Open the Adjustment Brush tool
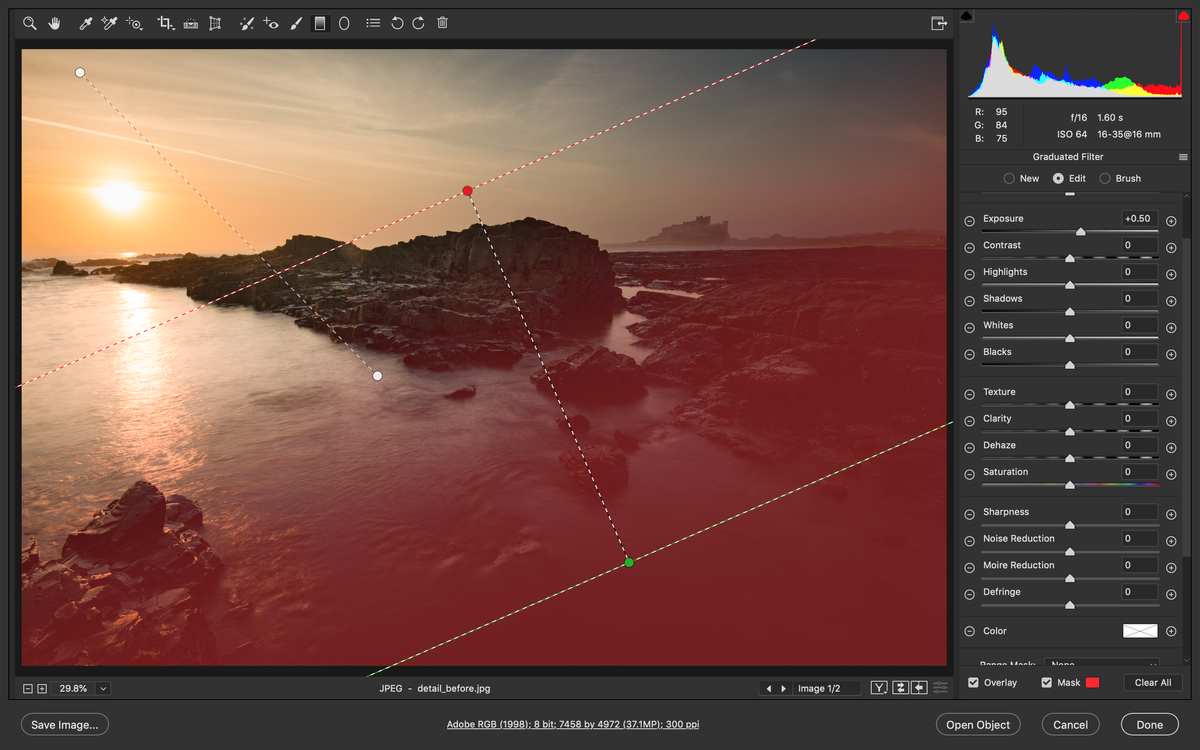This screenshot has height=750, width=1200. pos(295,22)
